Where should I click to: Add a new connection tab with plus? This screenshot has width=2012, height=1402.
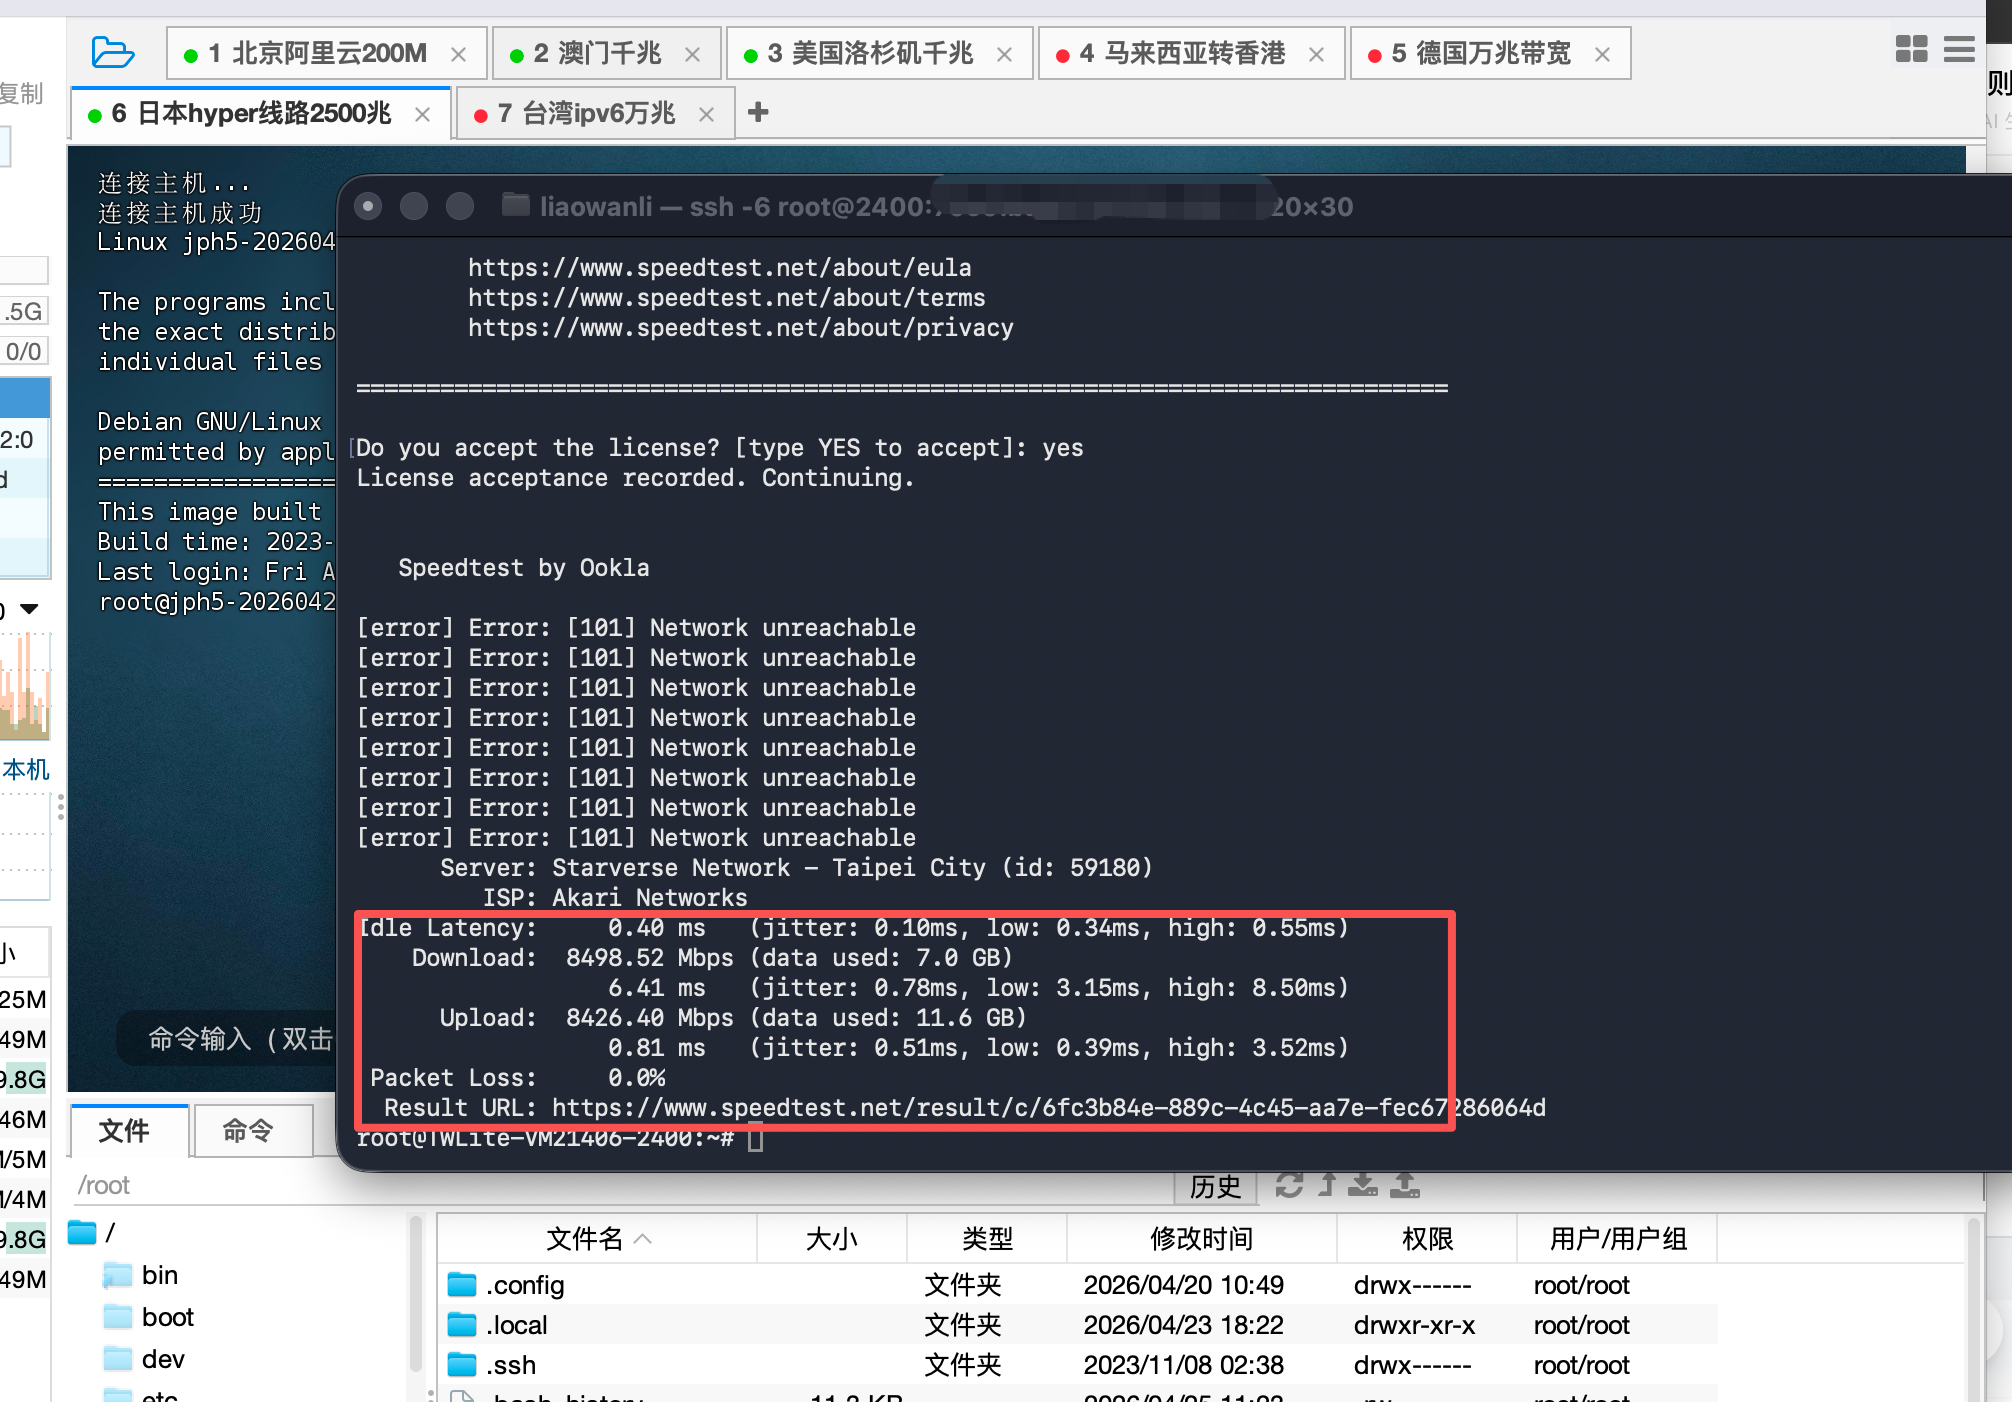click(758, 112)
